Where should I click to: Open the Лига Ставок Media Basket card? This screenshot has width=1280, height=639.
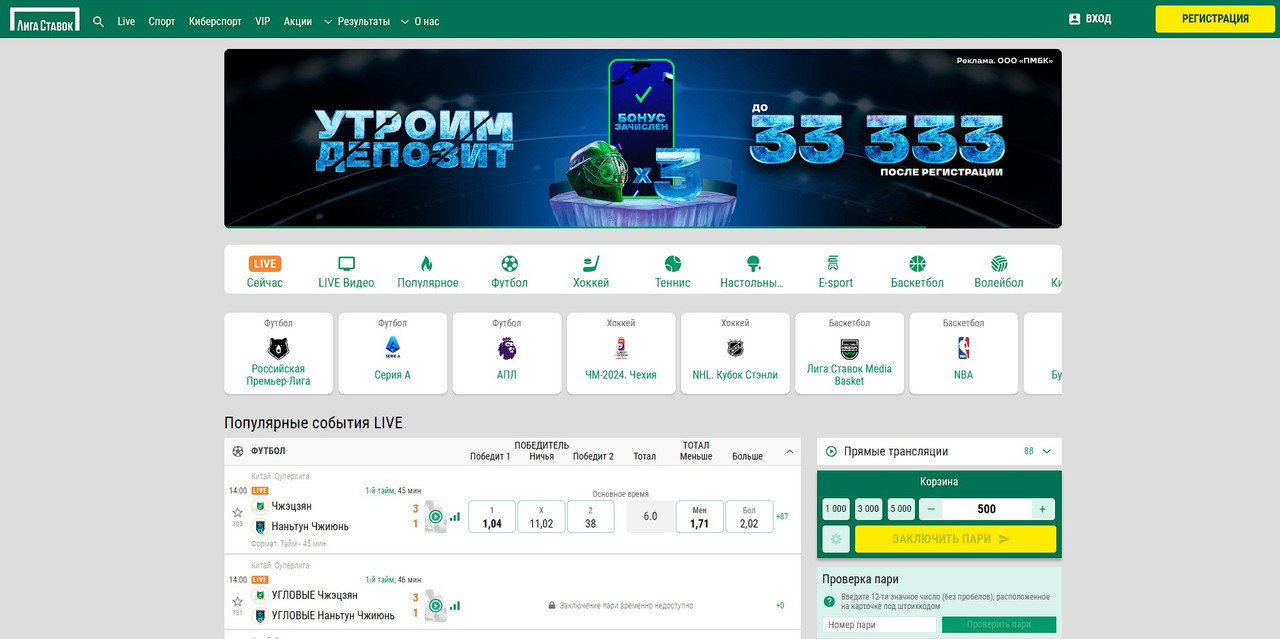pyautogui.click(x=849, y=353)
